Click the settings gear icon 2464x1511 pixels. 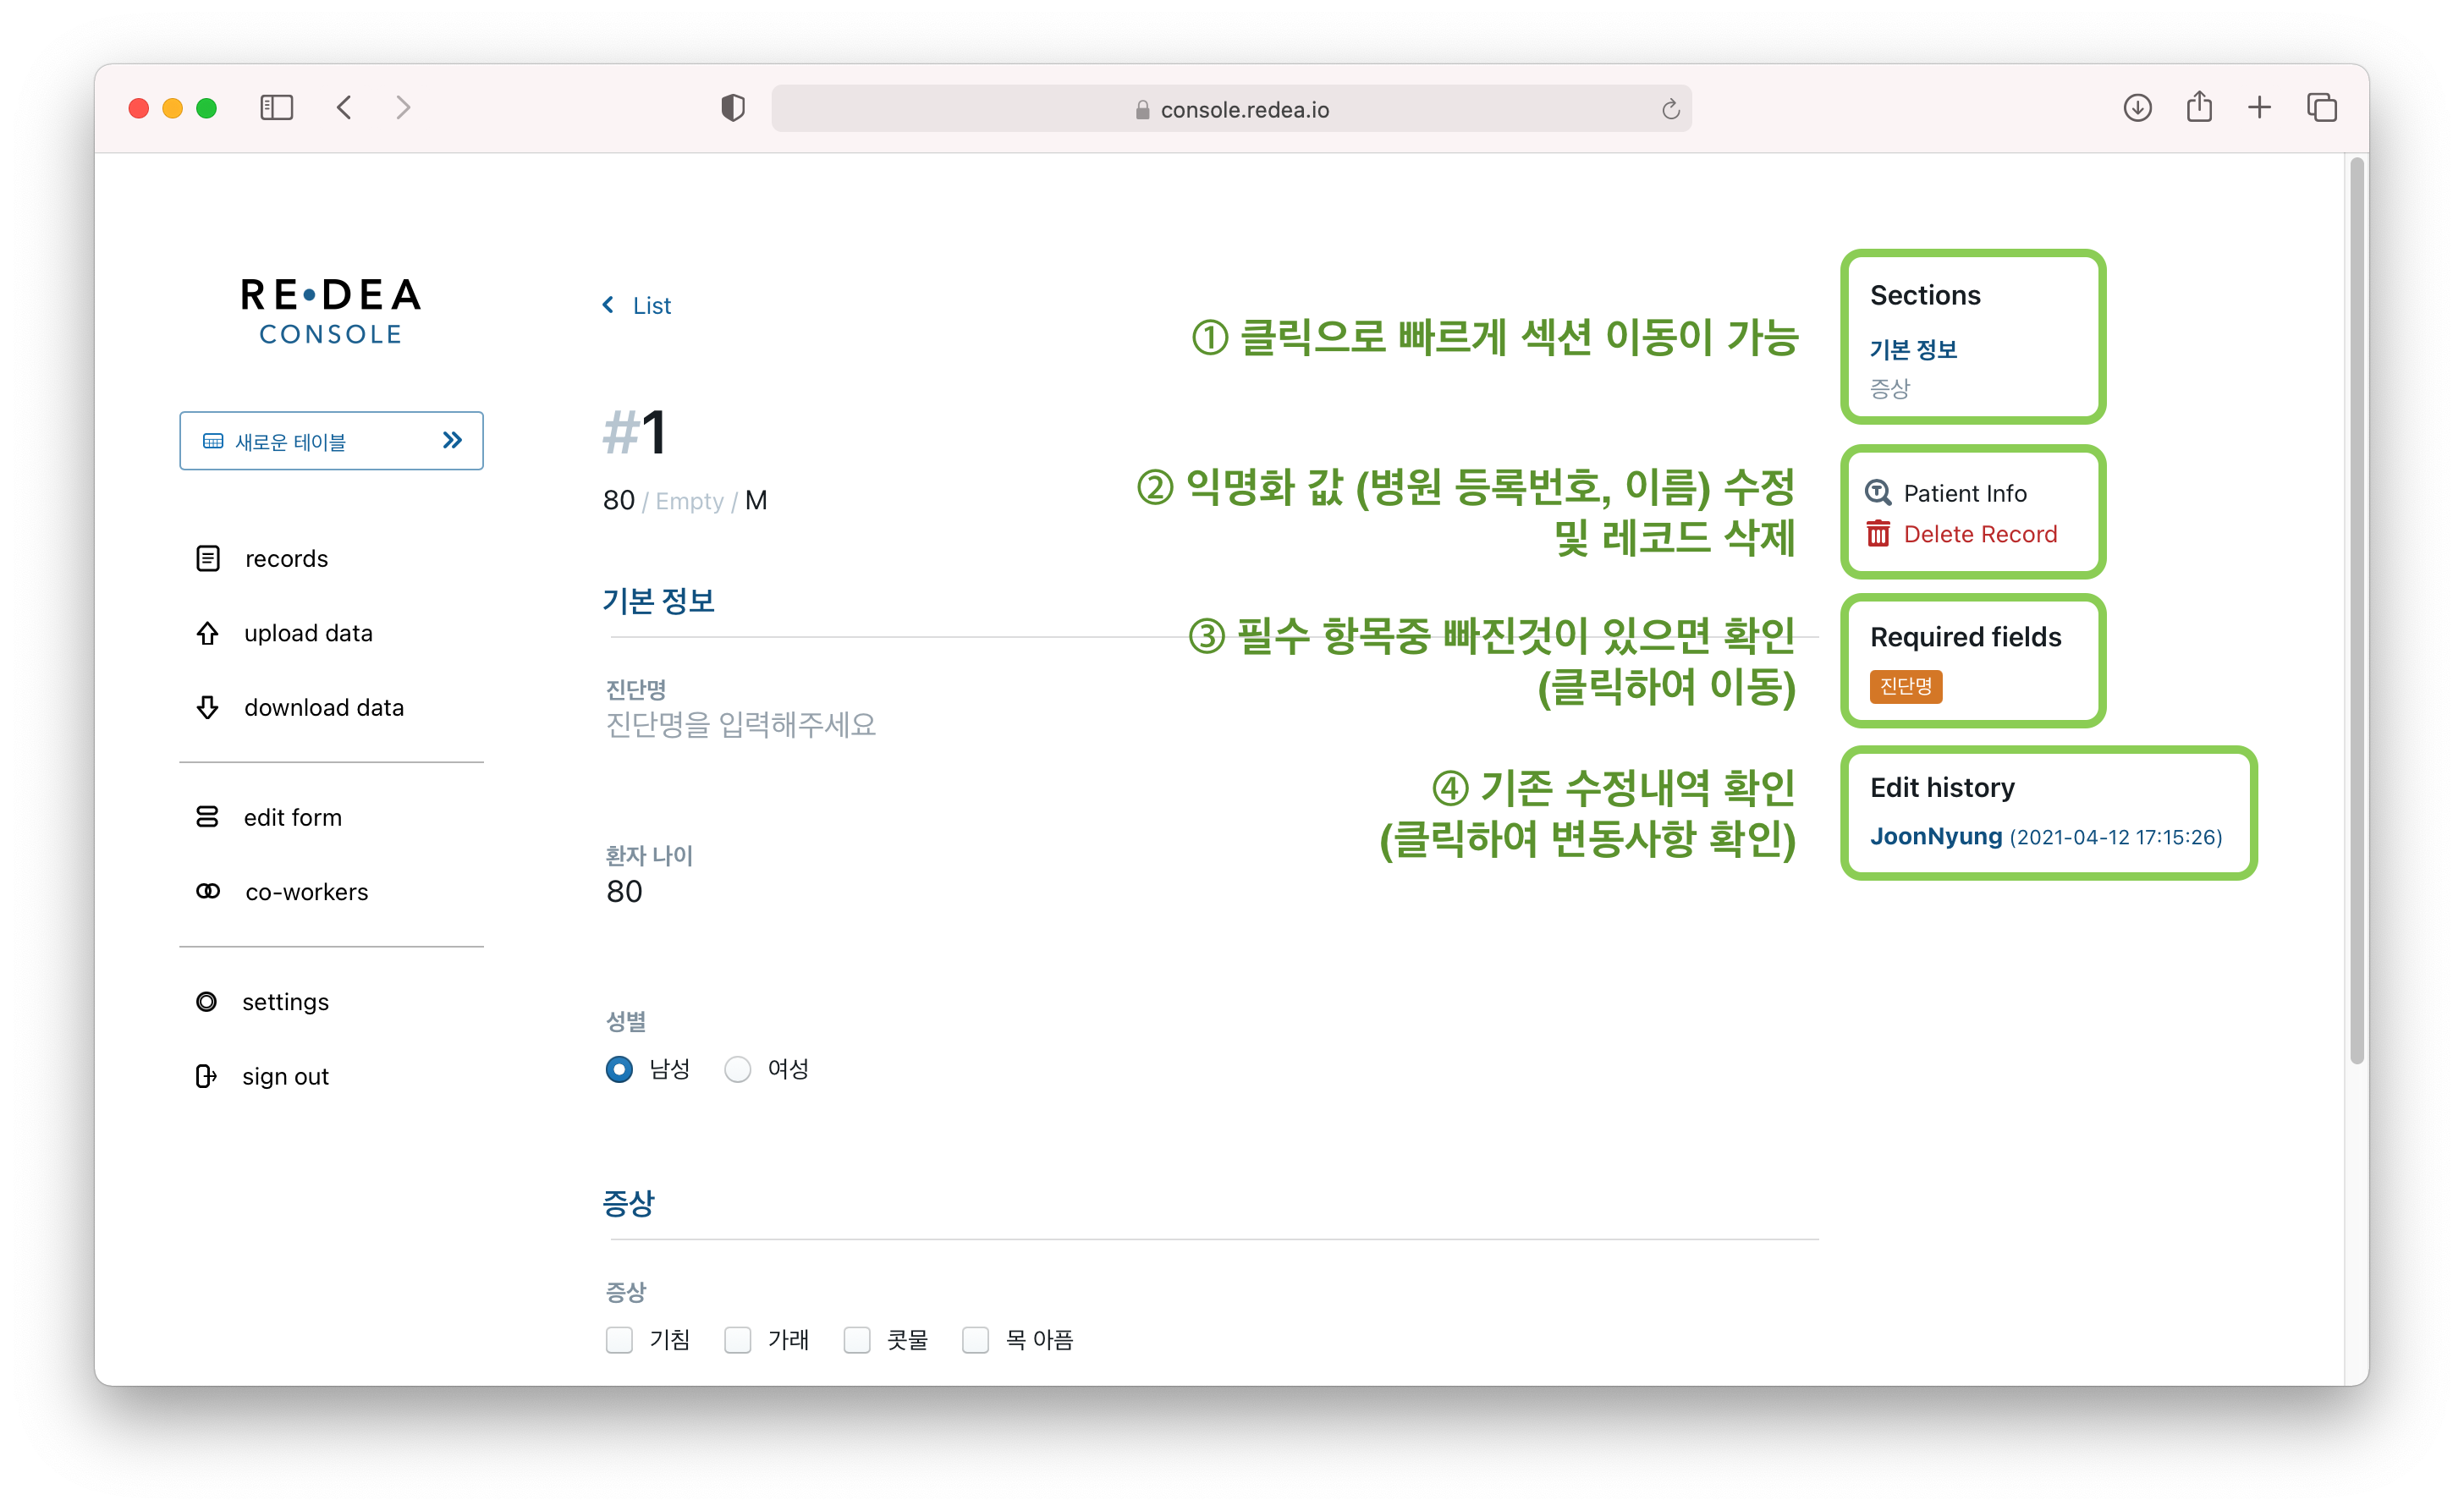tap(206, 1001)
